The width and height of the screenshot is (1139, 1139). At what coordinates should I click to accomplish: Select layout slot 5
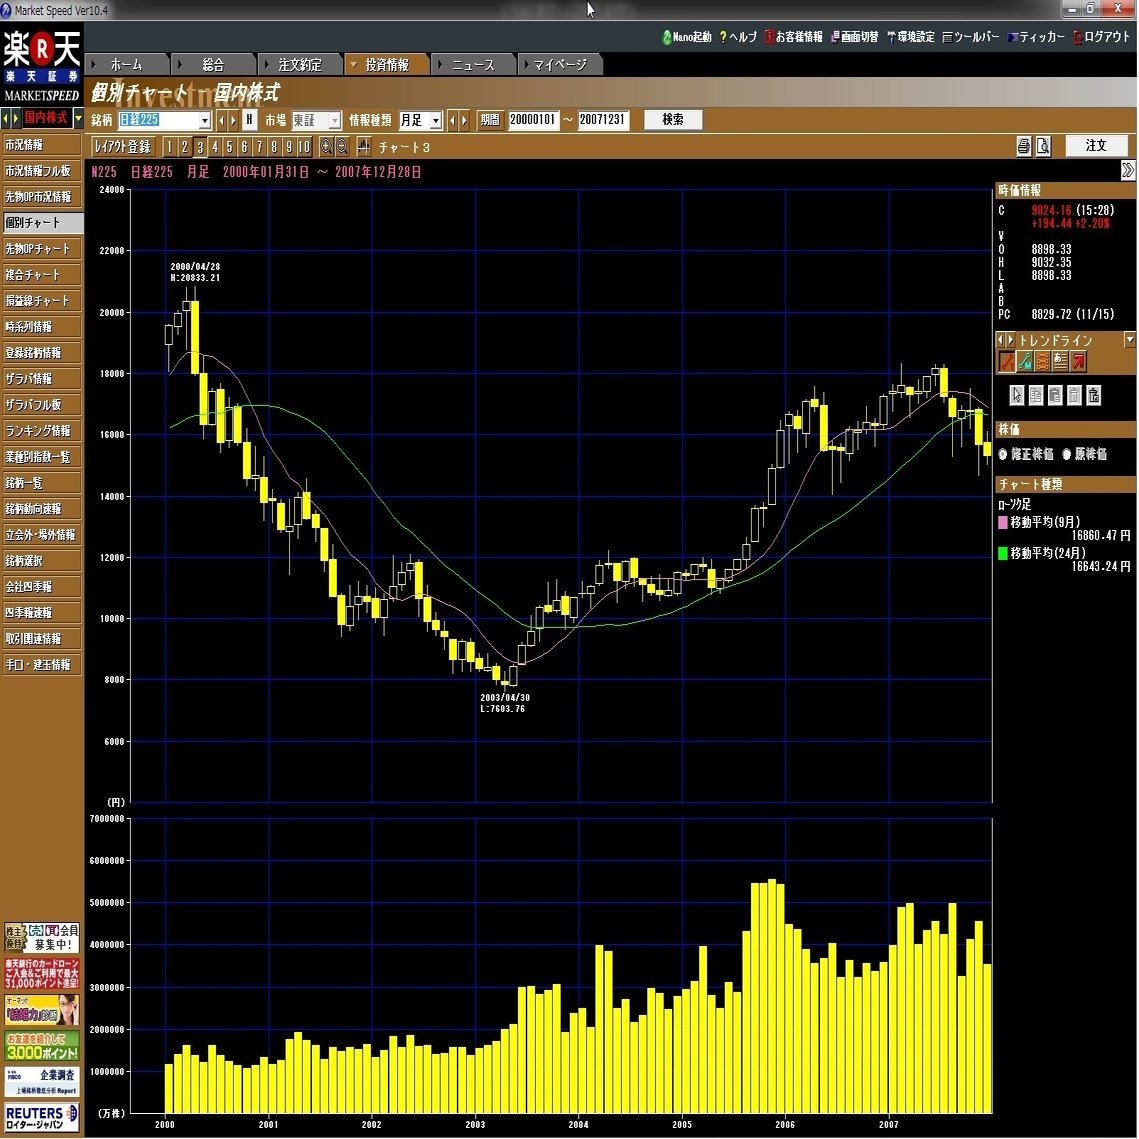click(230, 147)
